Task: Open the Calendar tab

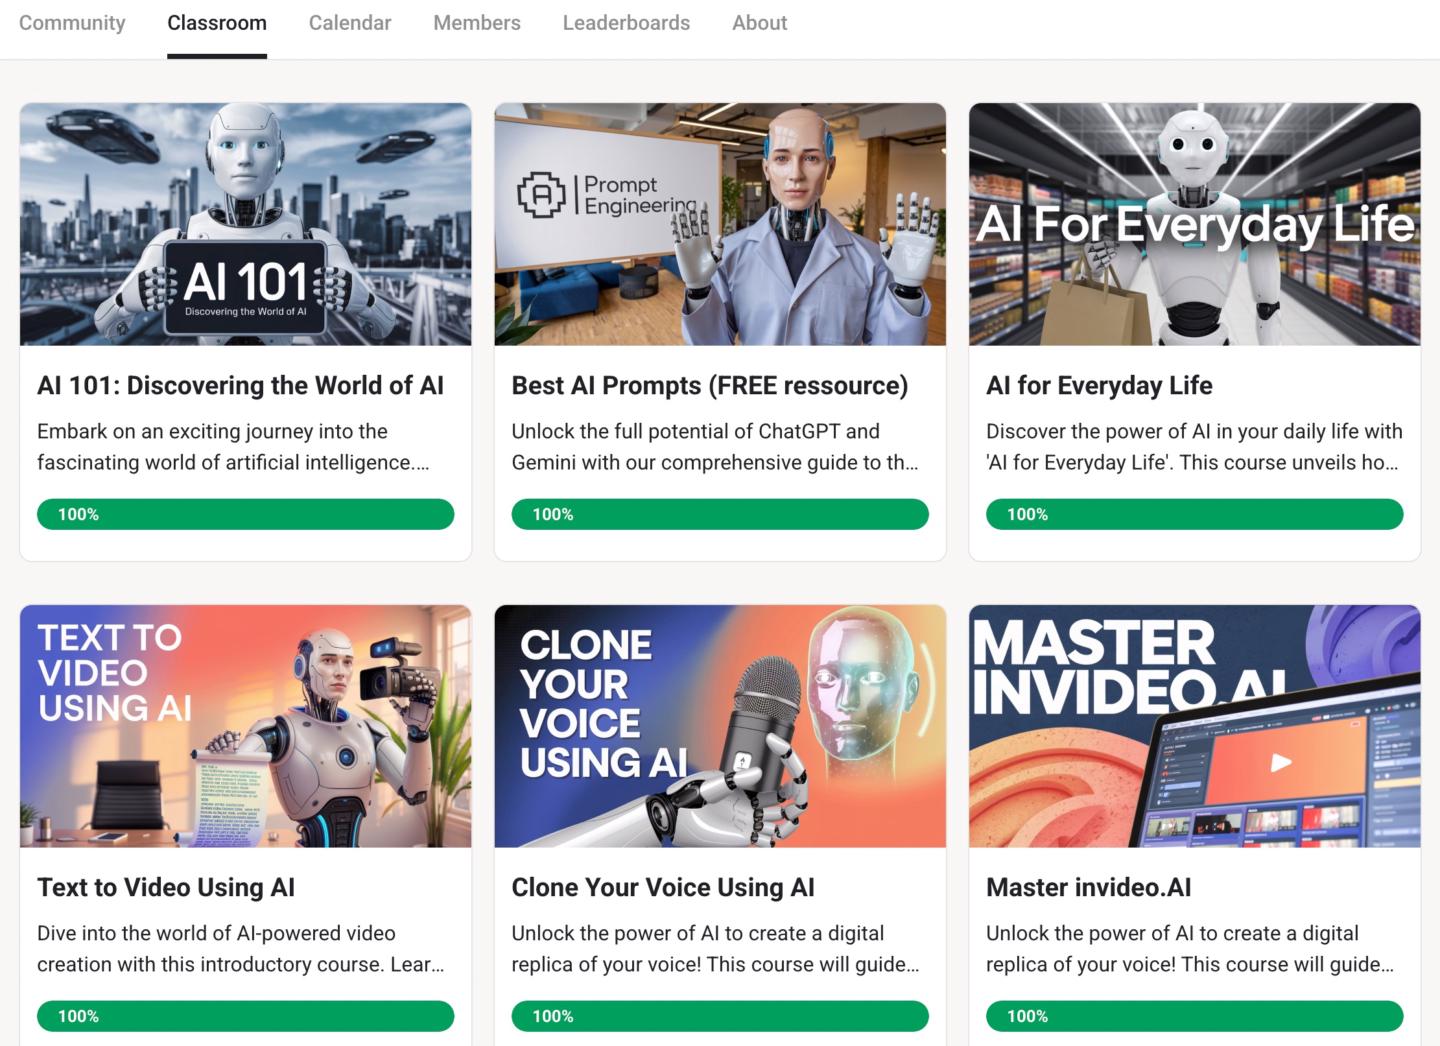Action: point(350,23)
